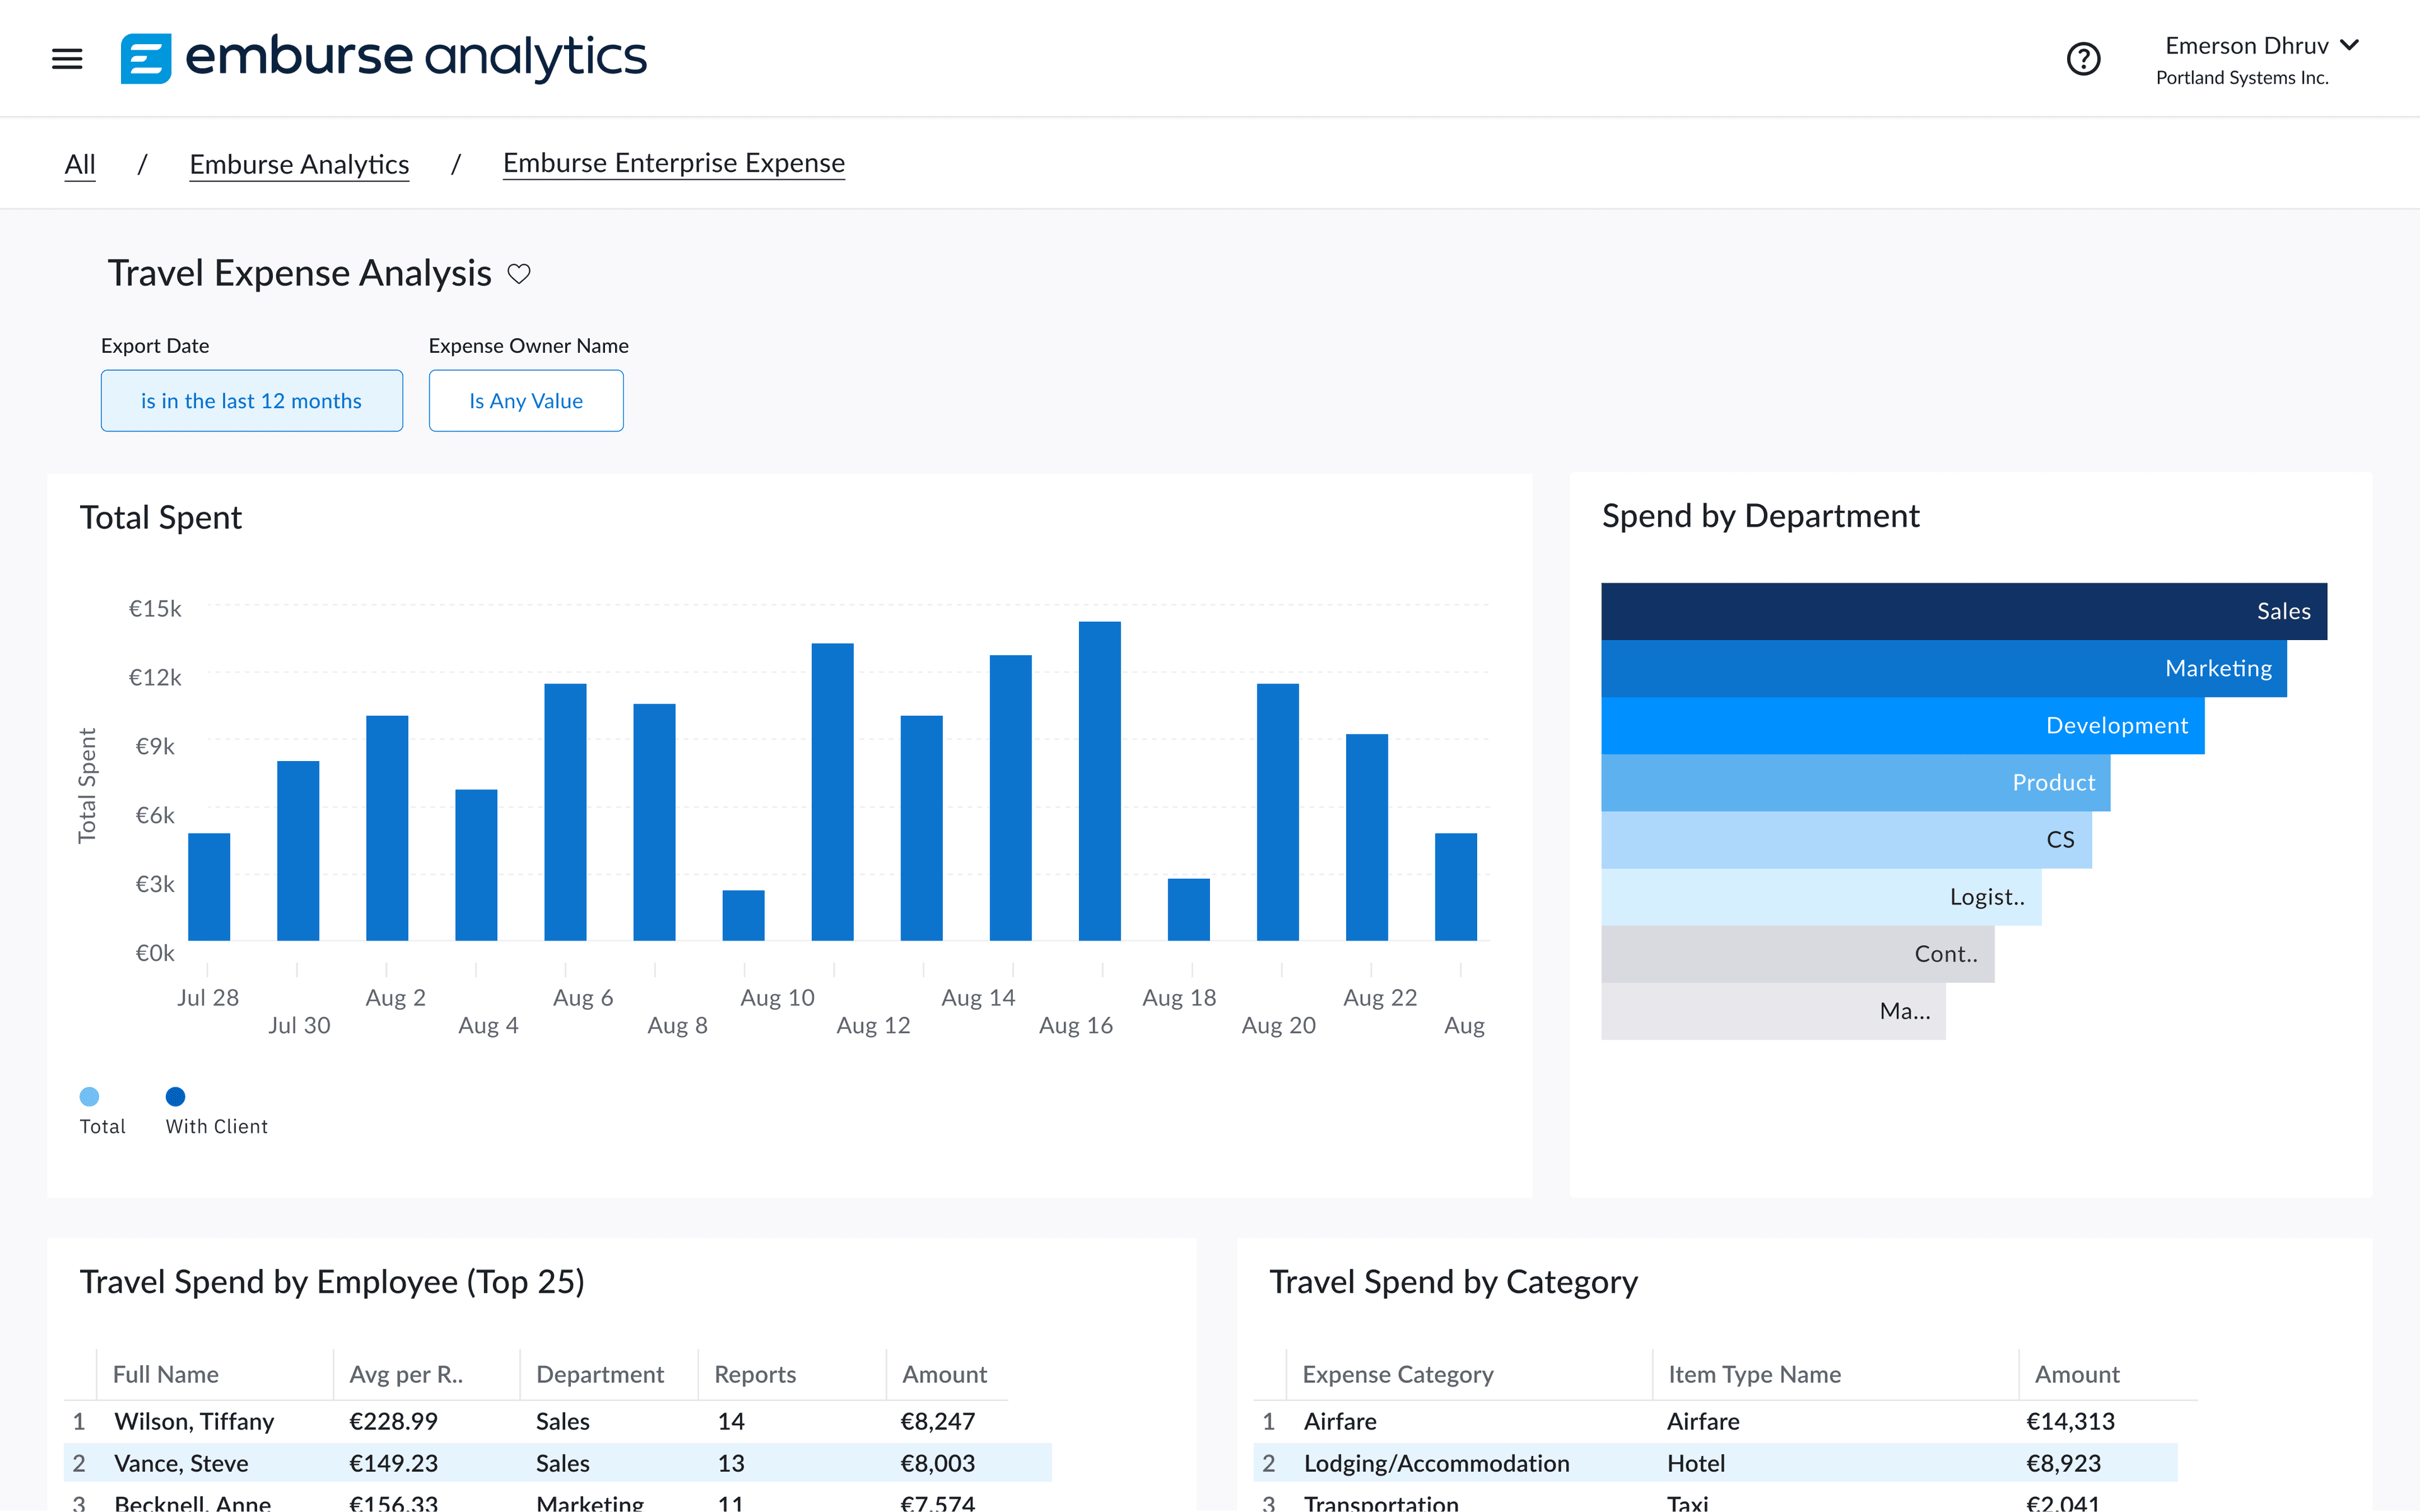Click the tallest bar at Aug 16
Image resolution: width=2420 pixels, height=1512 pixels.
(x=1099, y=780)
